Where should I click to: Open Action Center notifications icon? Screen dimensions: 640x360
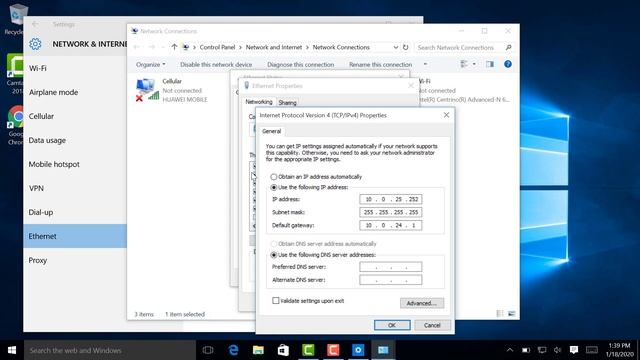(x=574, y=350)
